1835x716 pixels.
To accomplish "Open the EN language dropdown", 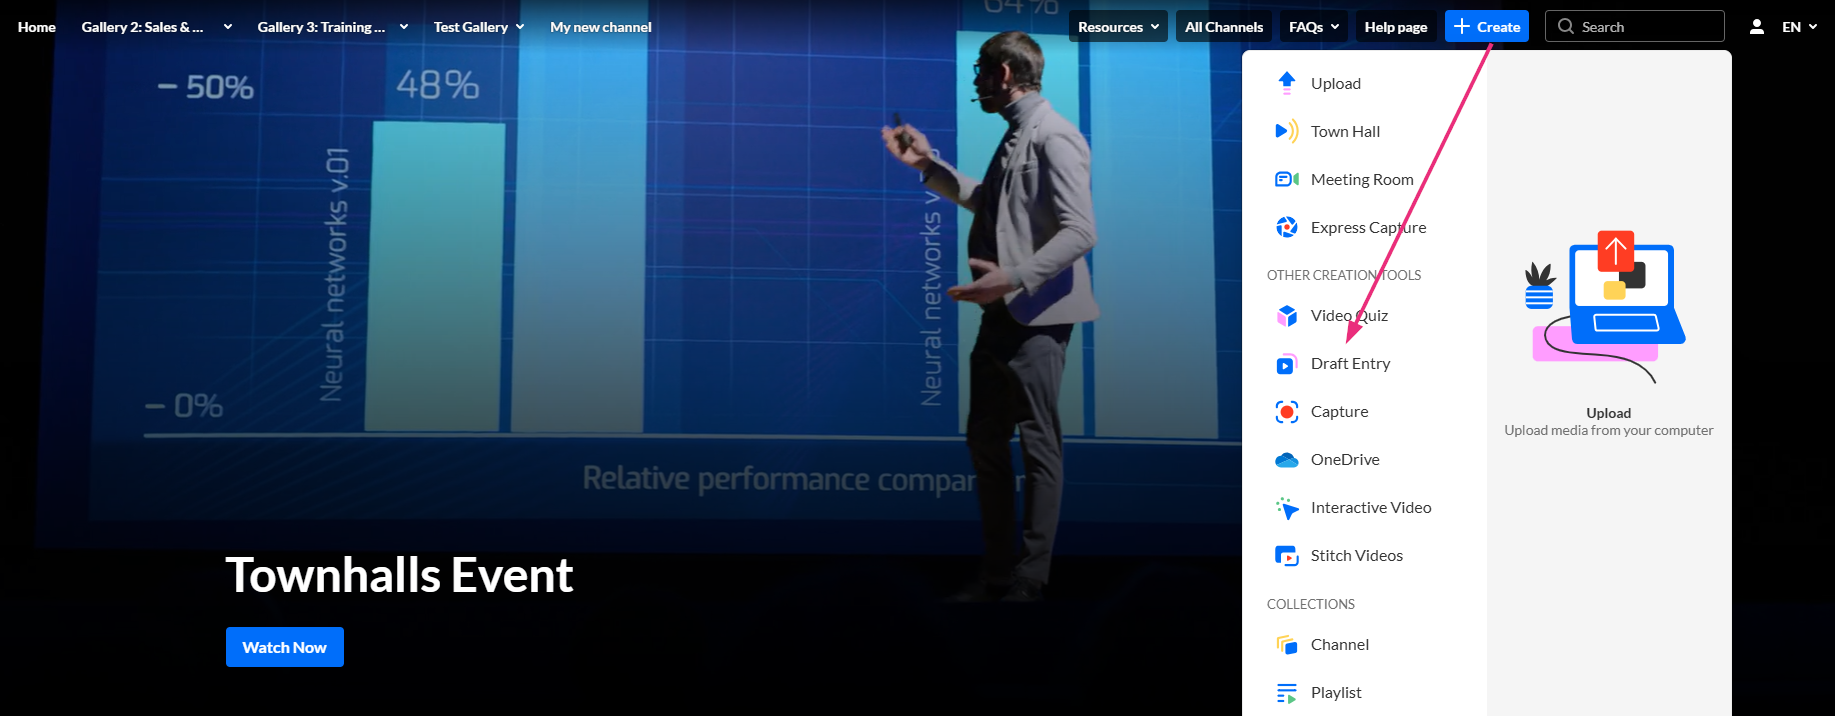I will tap(1799, 27).
